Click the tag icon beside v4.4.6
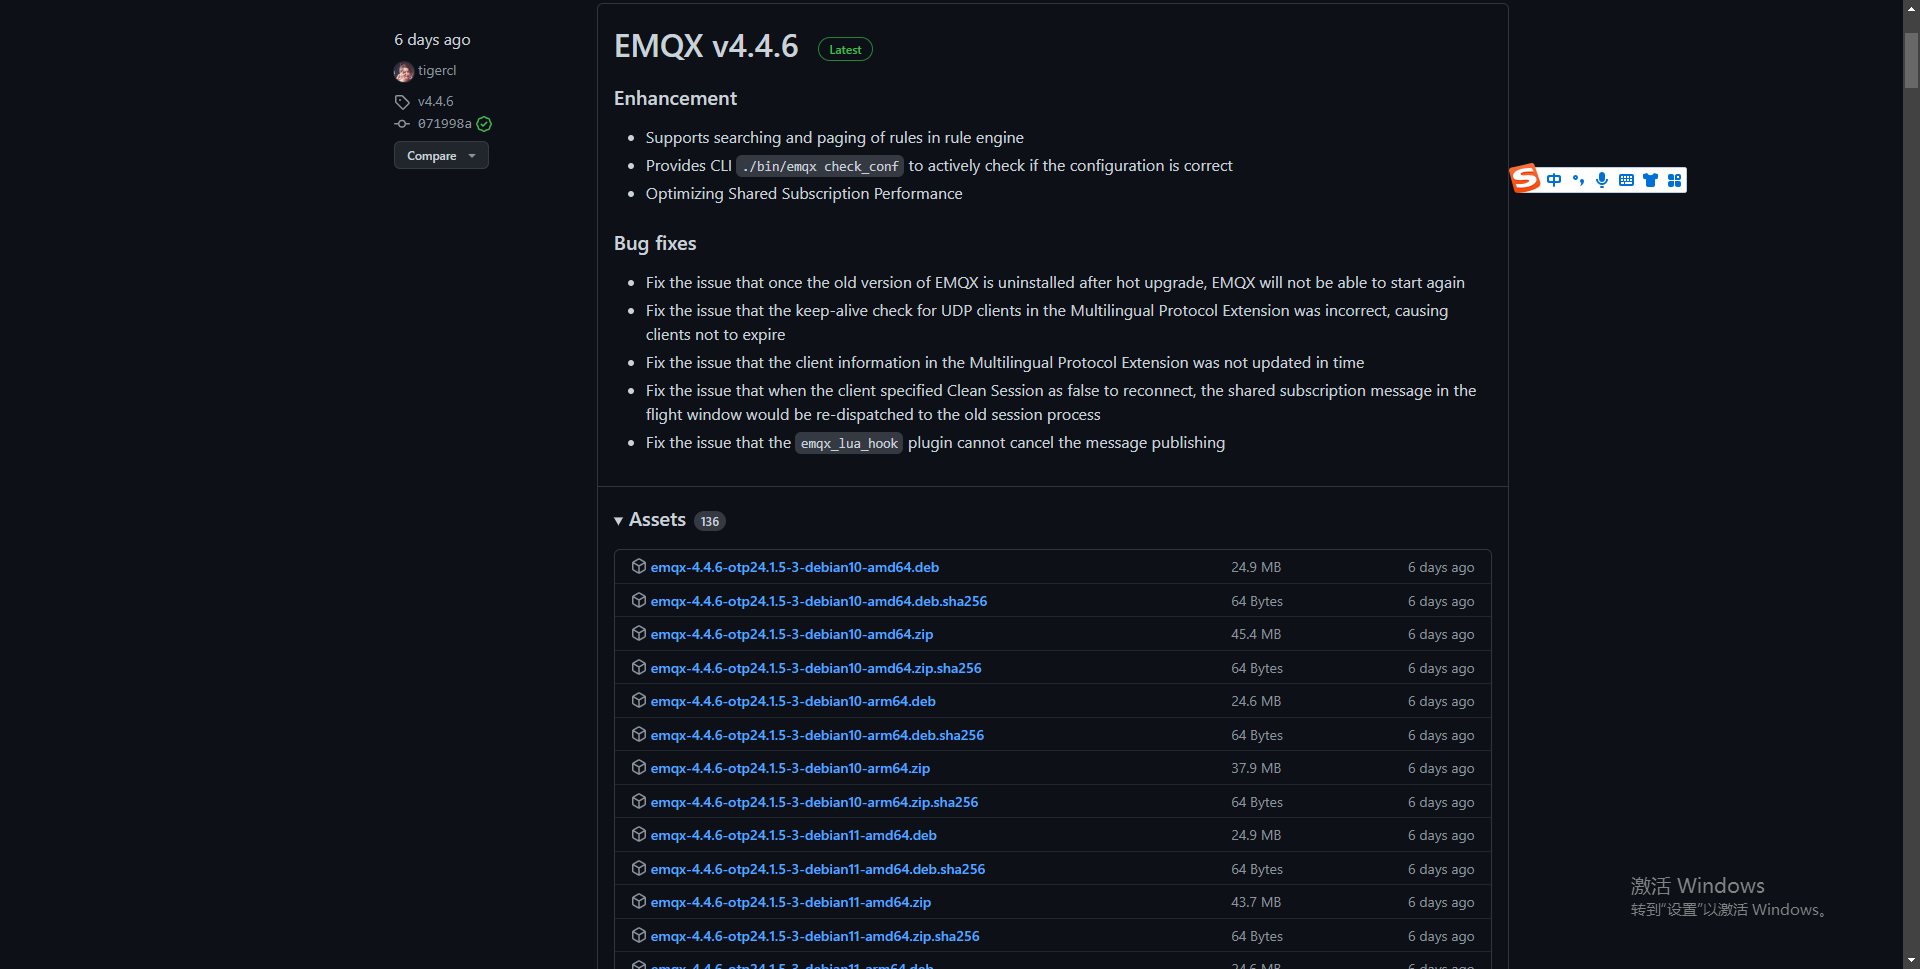 point(402,102)
